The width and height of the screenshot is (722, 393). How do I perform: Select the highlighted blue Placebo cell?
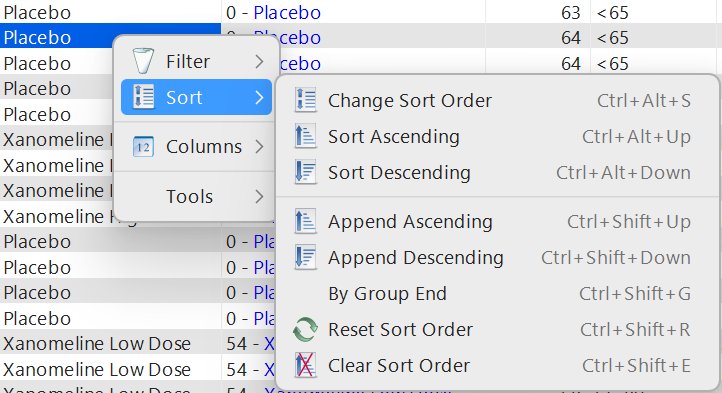(x=111, y=37)
